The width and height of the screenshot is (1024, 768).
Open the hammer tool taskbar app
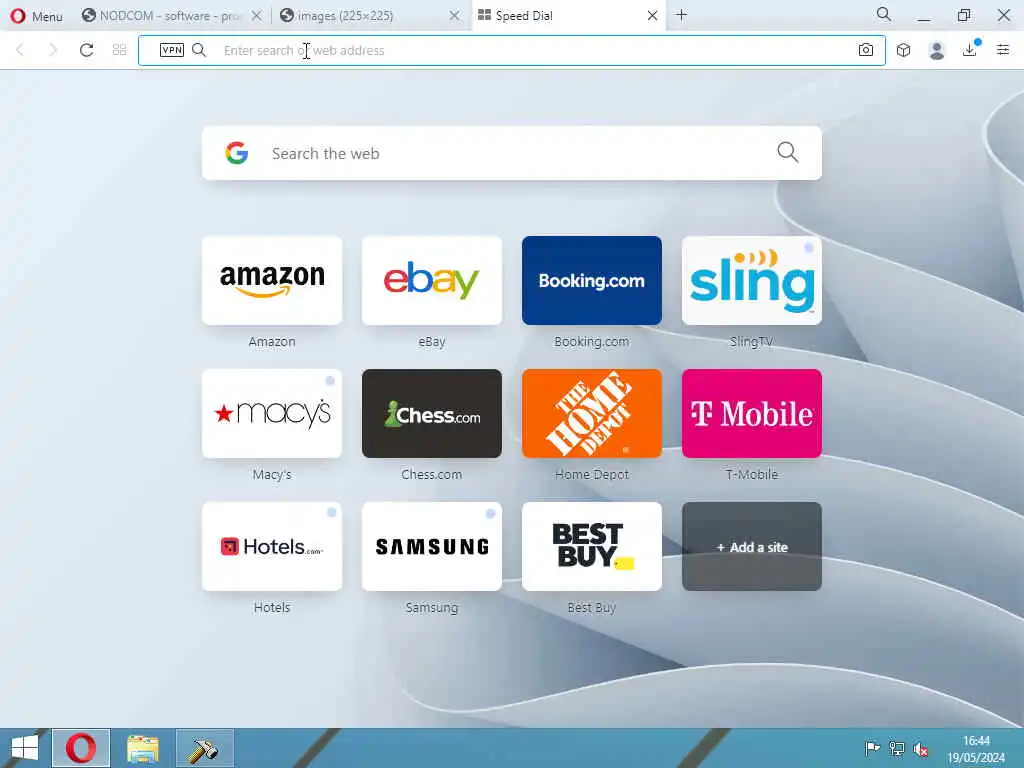click(204, 748)
